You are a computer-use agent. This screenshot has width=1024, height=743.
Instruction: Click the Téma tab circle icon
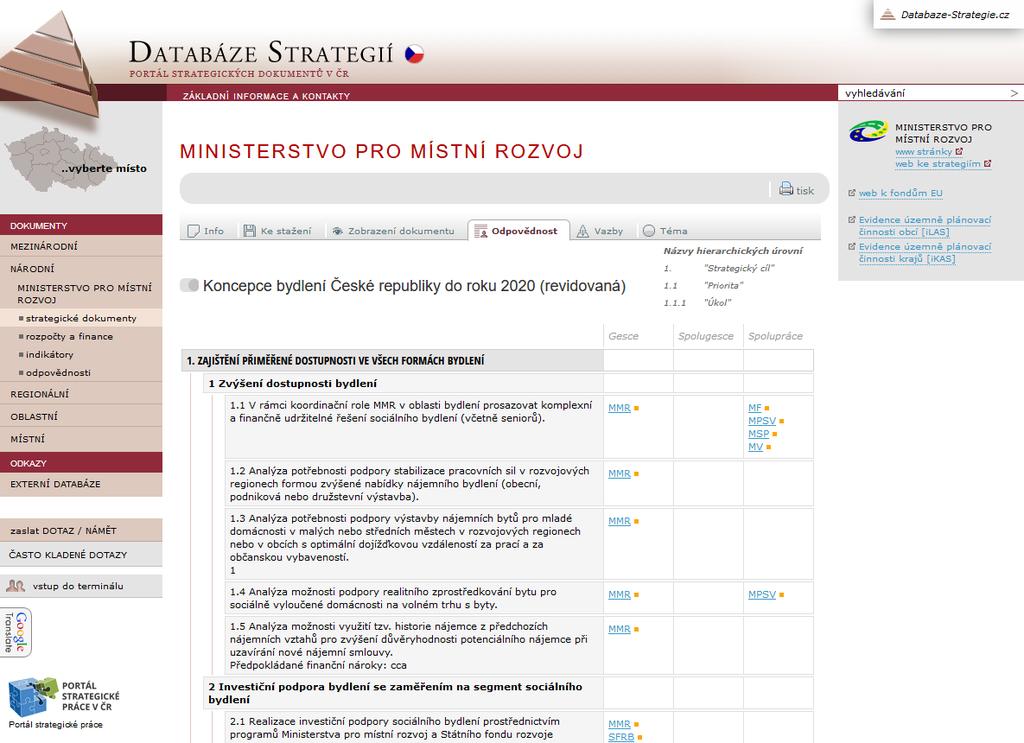(x=648, y=230)
